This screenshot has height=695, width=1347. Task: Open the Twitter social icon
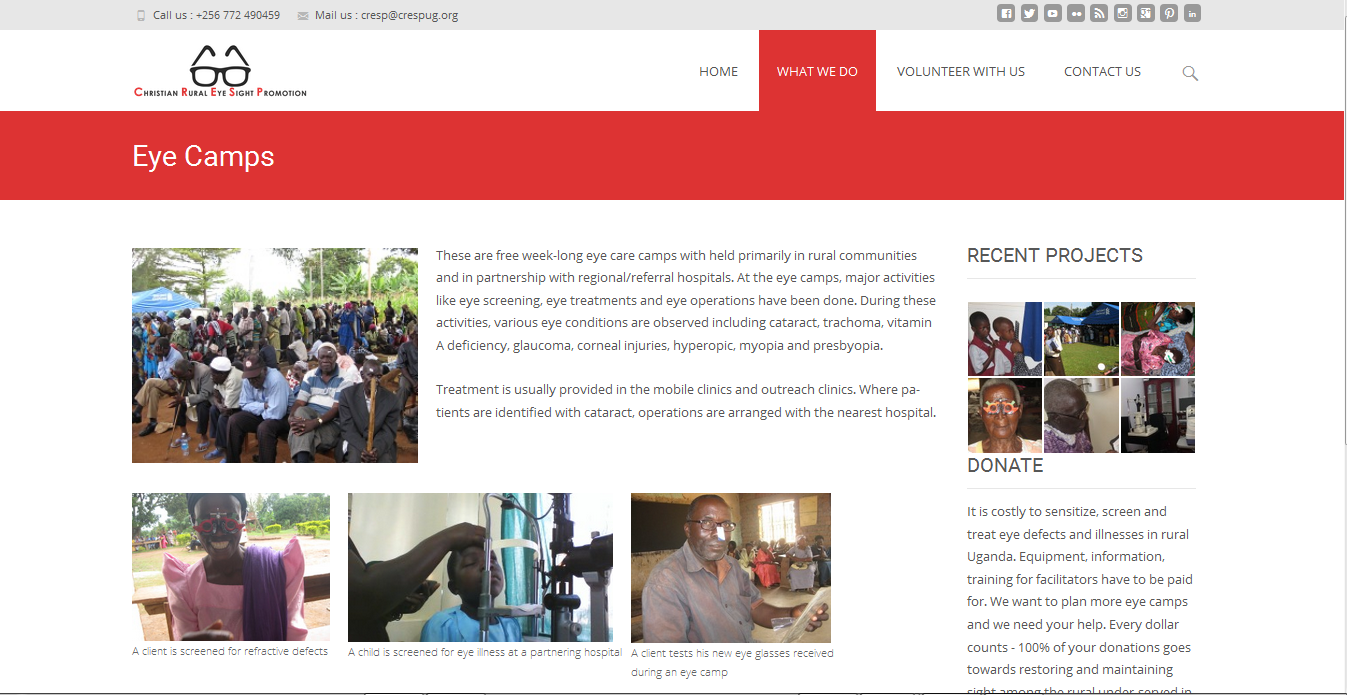click(x=1029, y=13)
